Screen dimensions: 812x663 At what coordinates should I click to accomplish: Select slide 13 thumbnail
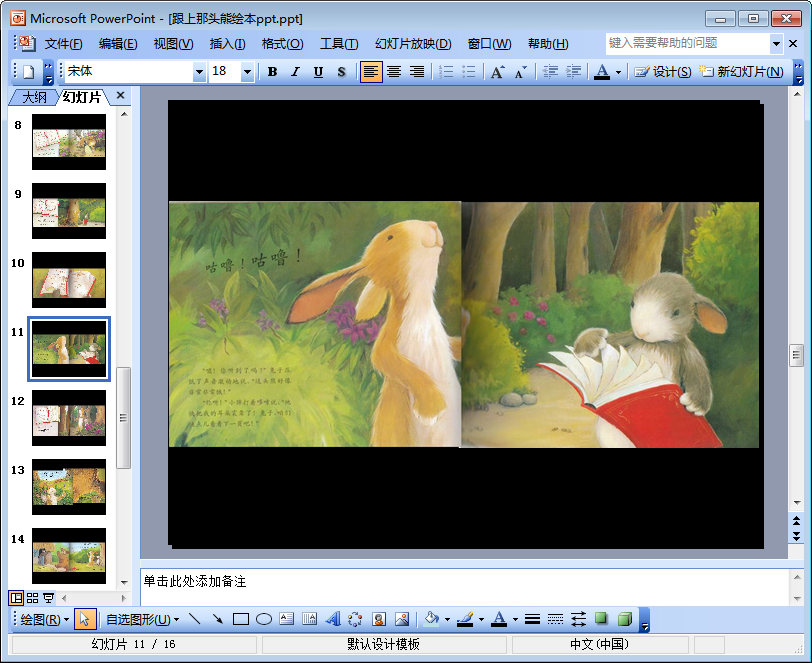point(69,487)
